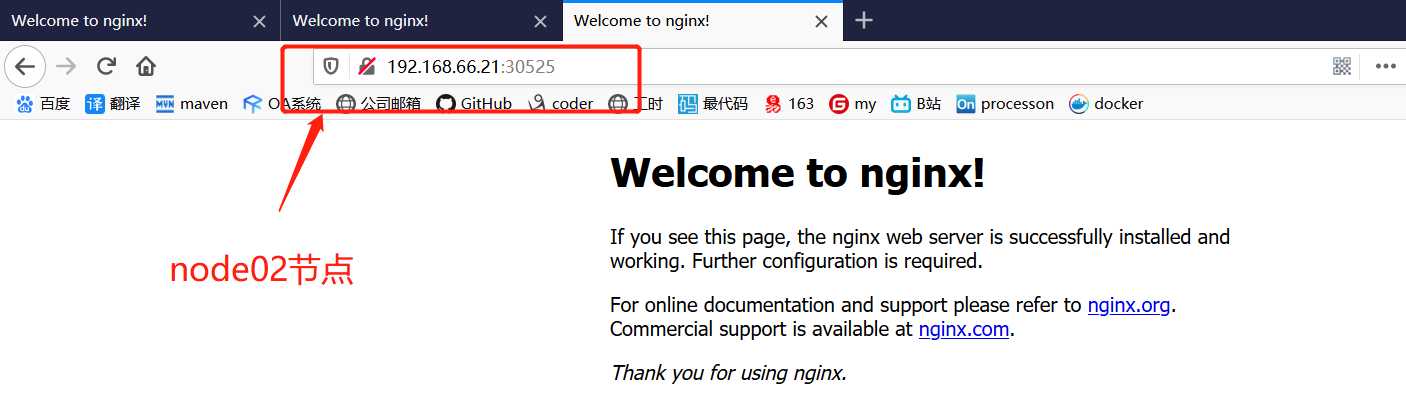Click the 'If you see this page' paragraph
Viewport: 1406px width, 398px height.
point(920,249)
